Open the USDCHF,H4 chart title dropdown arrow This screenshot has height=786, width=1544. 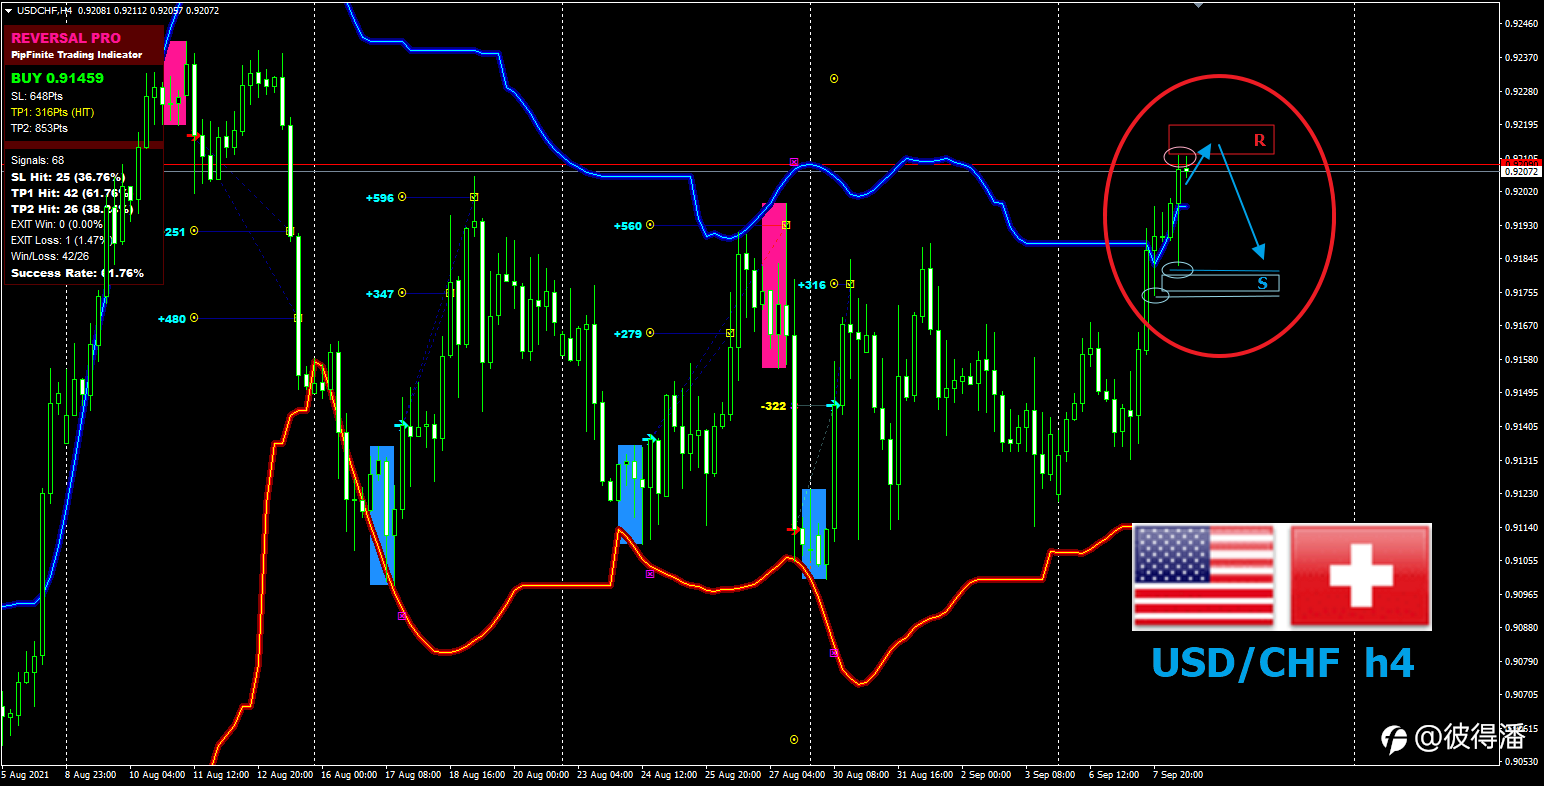(x=8, y=10)
